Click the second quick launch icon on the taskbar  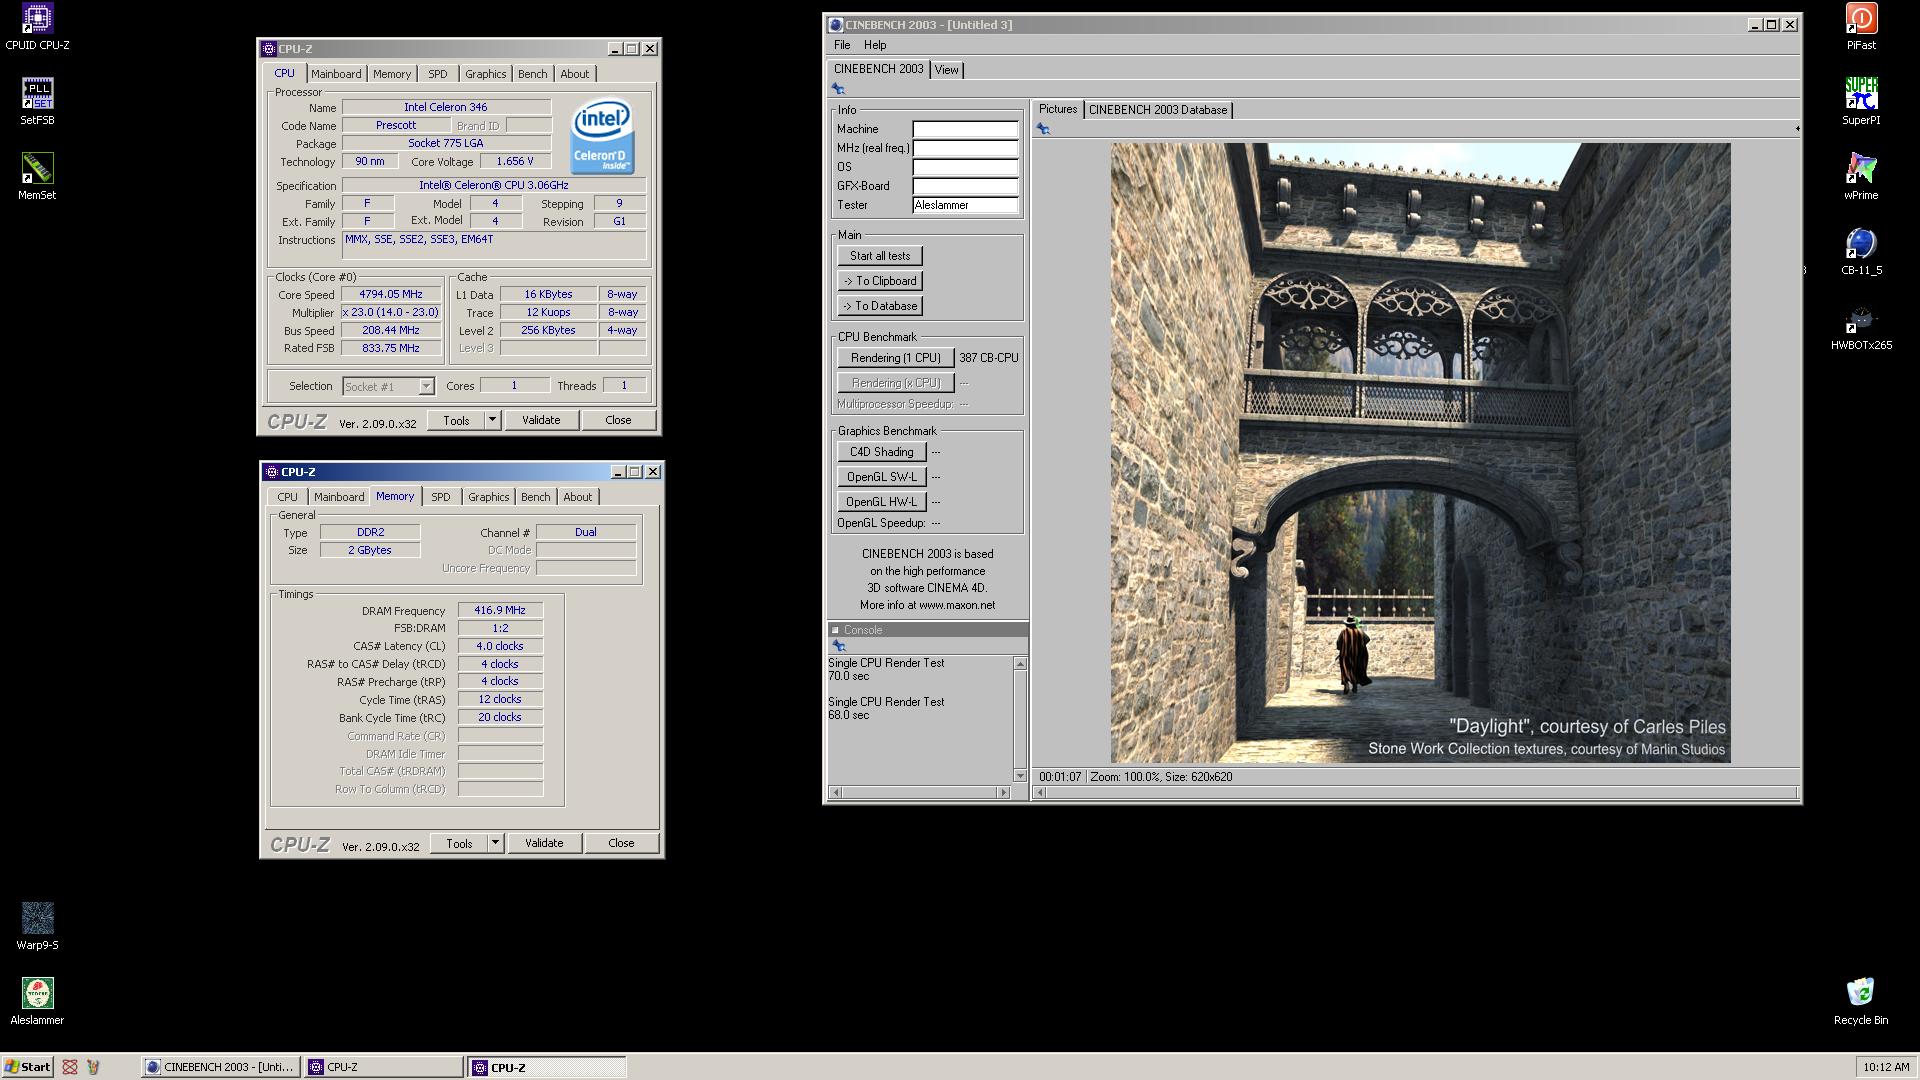pyautogui.click(x=93, y=1067)
